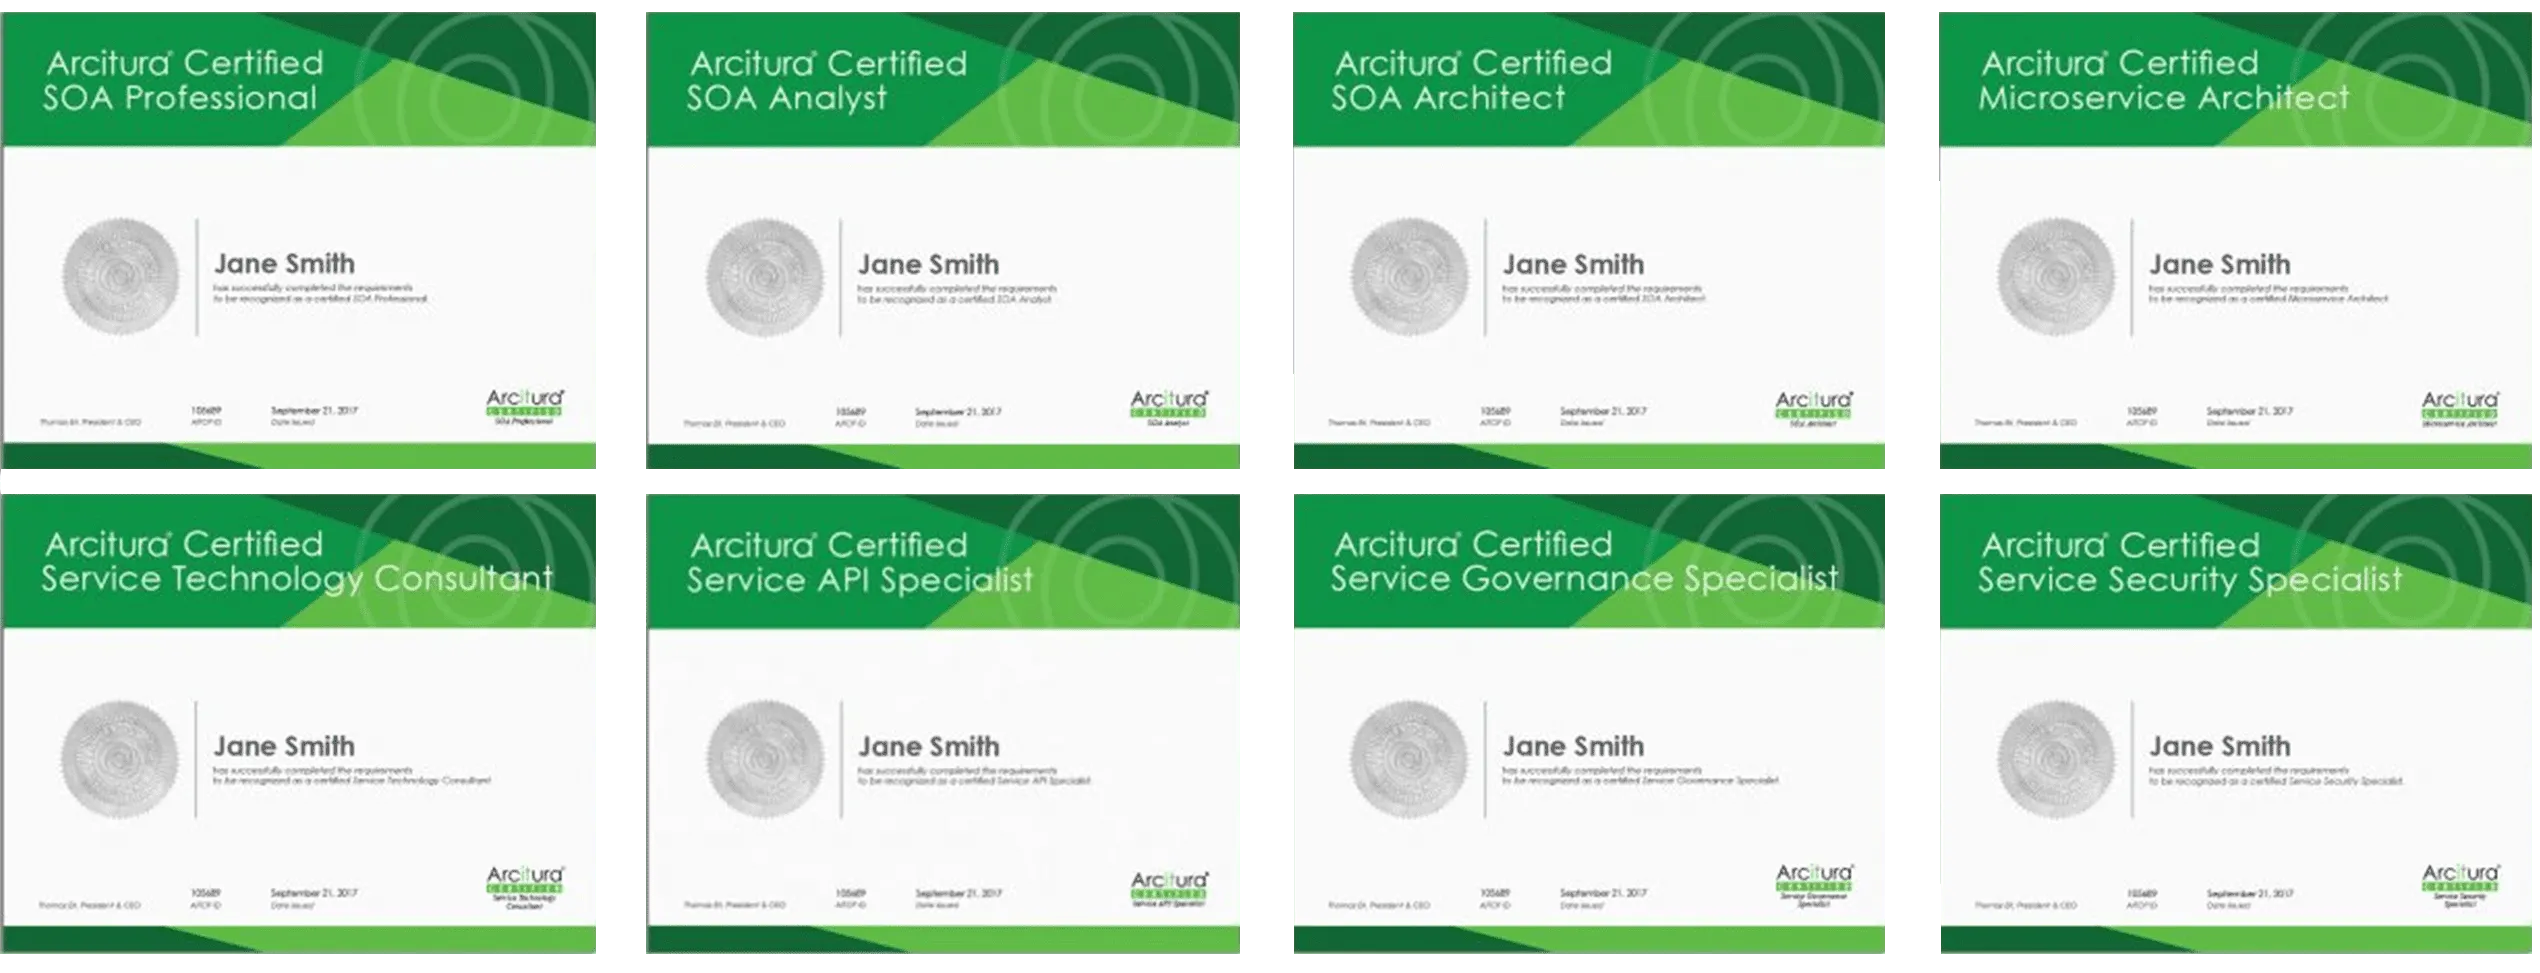Click the 'Service Technology Consultant' heading text
The image size is (2540, 973).
[297, 579]
